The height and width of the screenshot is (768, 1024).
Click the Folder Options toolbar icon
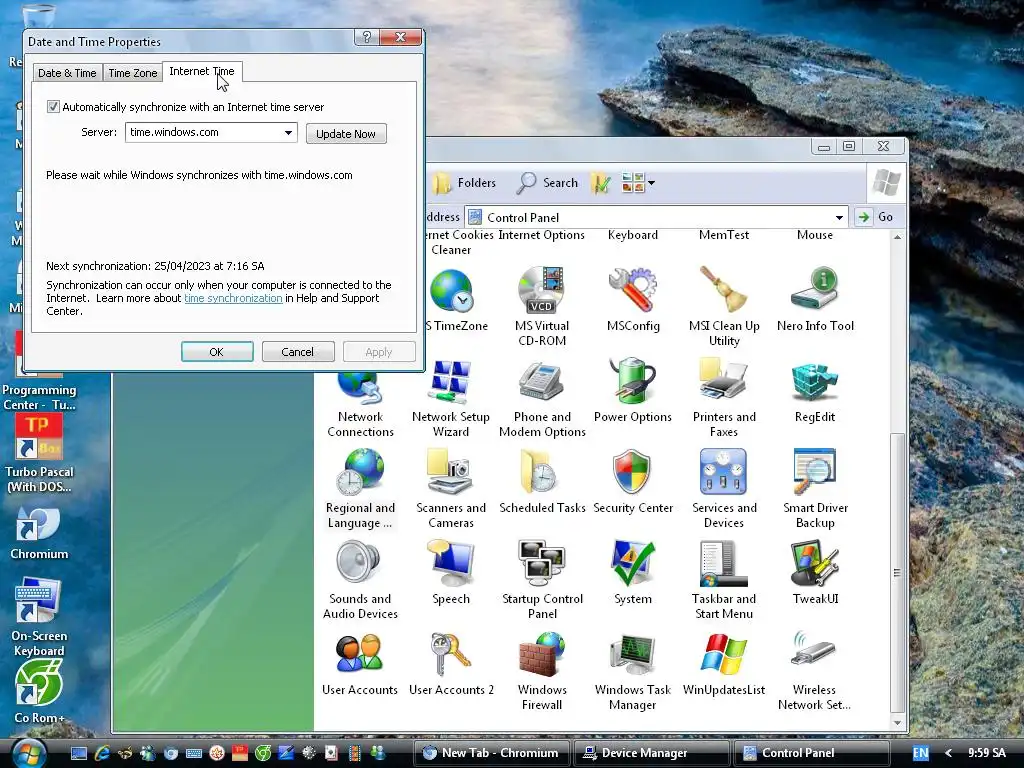tap(600, 184)
